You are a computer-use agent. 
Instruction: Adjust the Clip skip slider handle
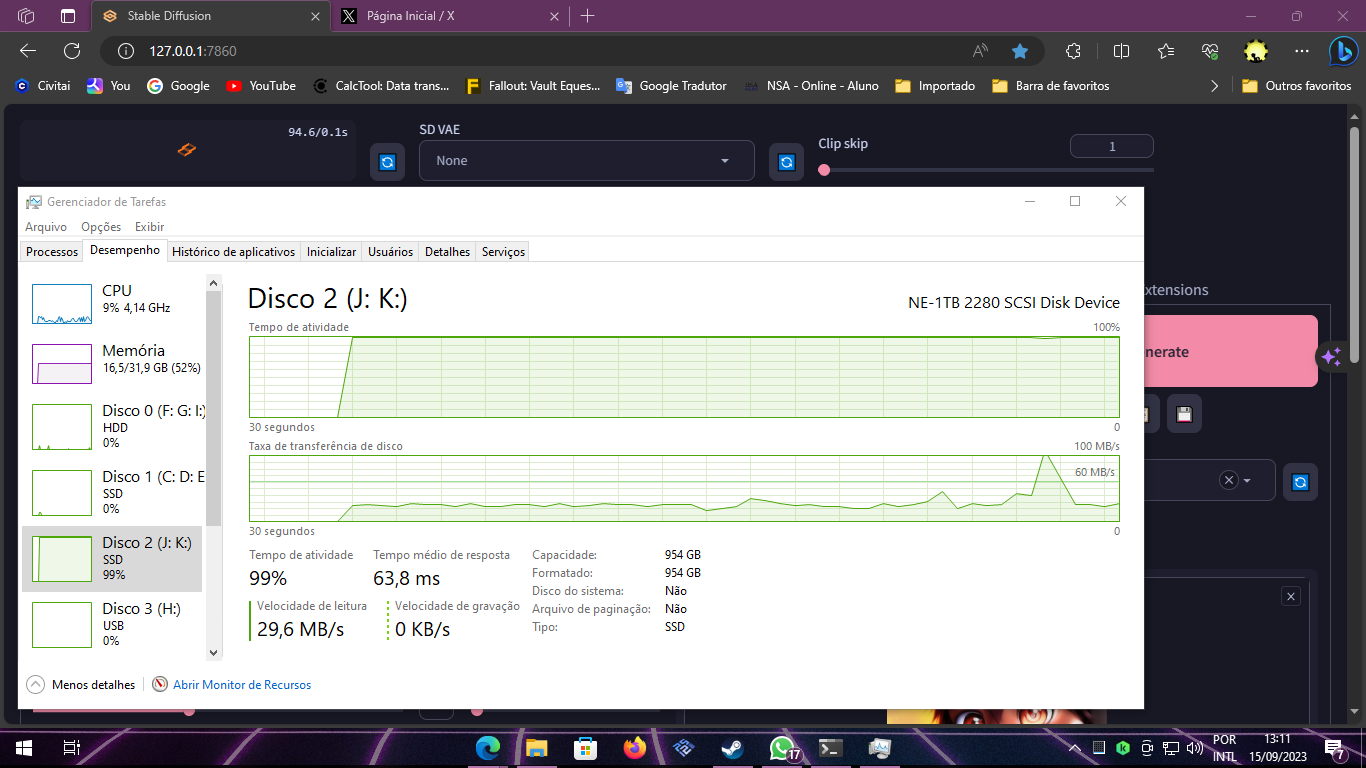click(824, 170)
